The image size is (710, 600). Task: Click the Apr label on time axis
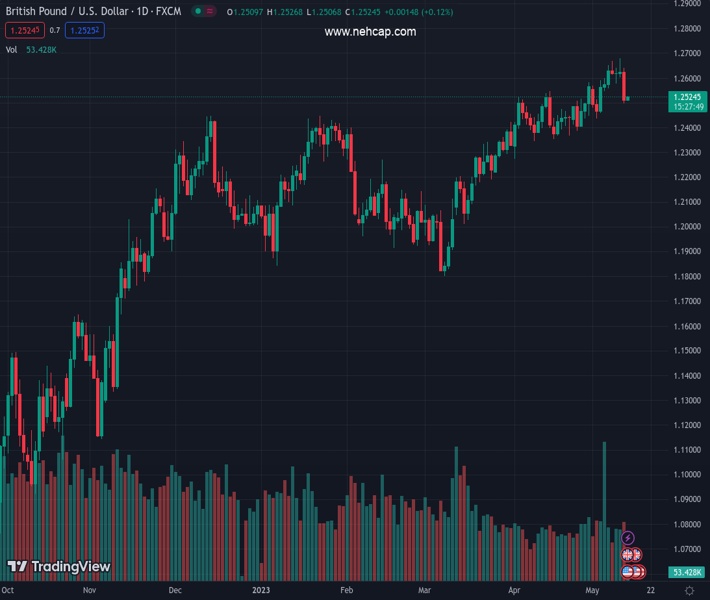(513, 591)
